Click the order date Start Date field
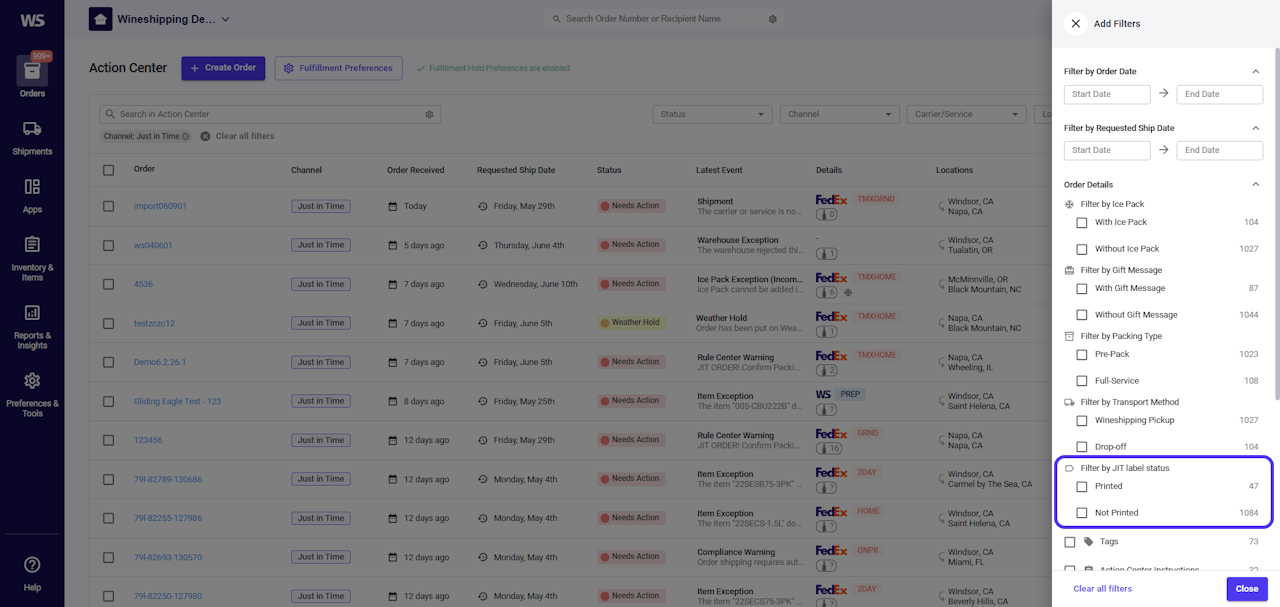This screenshot has width=1280, height=607. [x=1107, y=94]
